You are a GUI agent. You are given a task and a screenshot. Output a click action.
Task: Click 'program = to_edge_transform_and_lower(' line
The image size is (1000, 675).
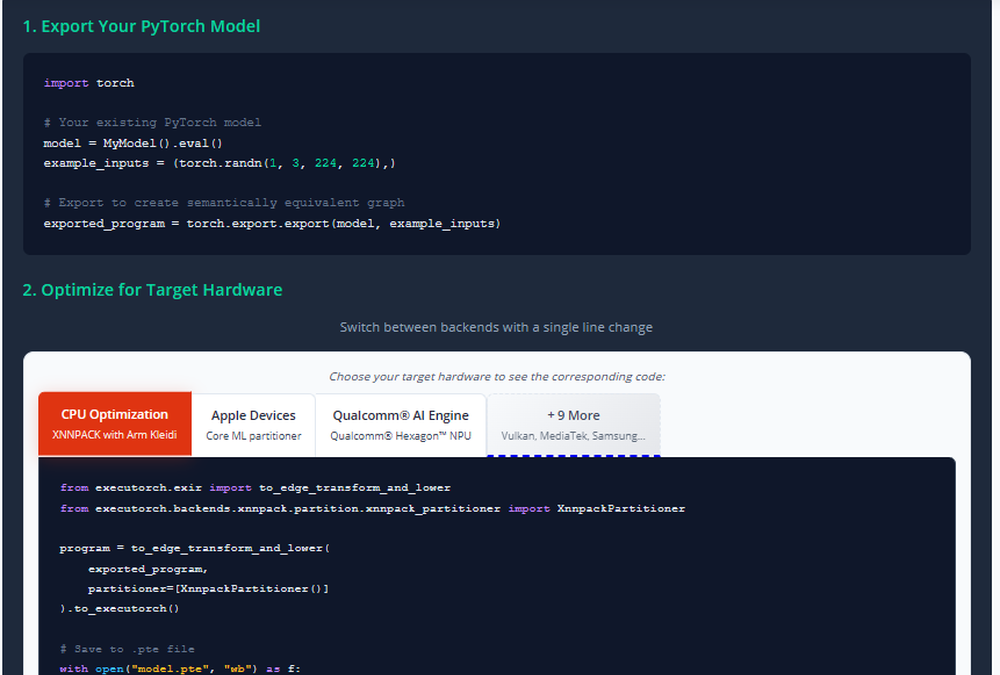195,548
